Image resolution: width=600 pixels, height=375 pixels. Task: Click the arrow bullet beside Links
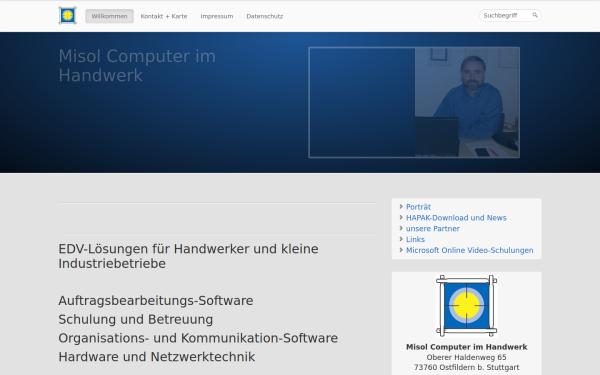tap(401, 239)
